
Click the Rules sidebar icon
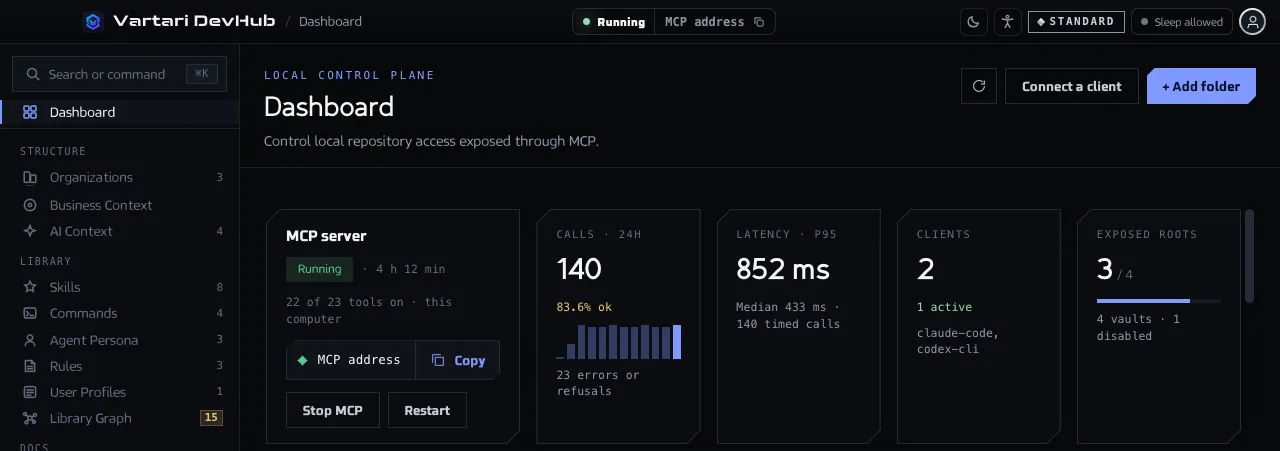coord(30,366)
